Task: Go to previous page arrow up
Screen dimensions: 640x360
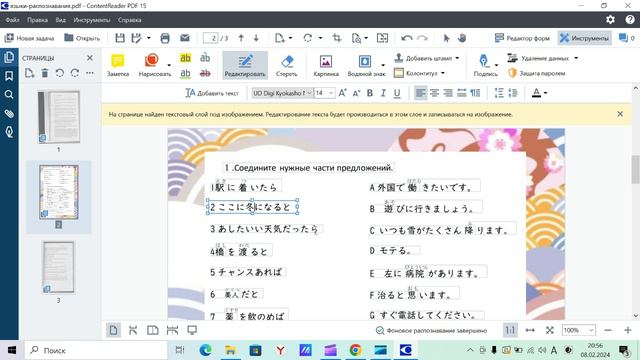Action: point(241,38)
